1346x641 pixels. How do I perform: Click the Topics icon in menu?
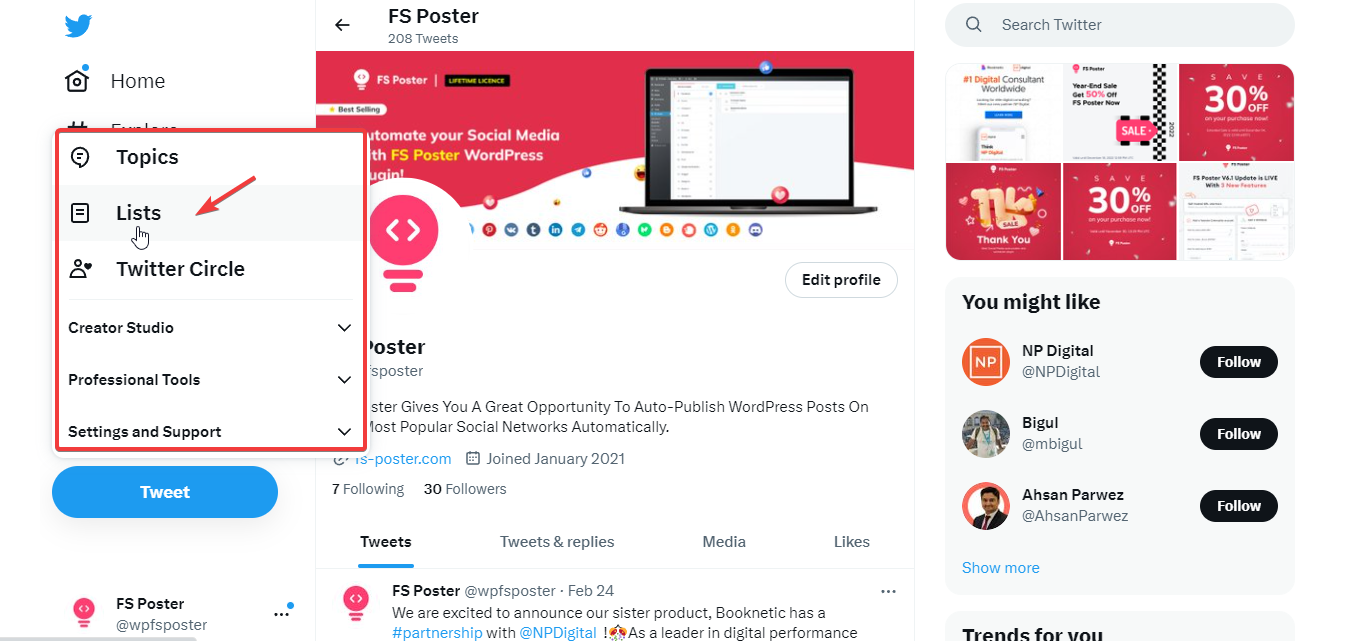click(80, 157)
